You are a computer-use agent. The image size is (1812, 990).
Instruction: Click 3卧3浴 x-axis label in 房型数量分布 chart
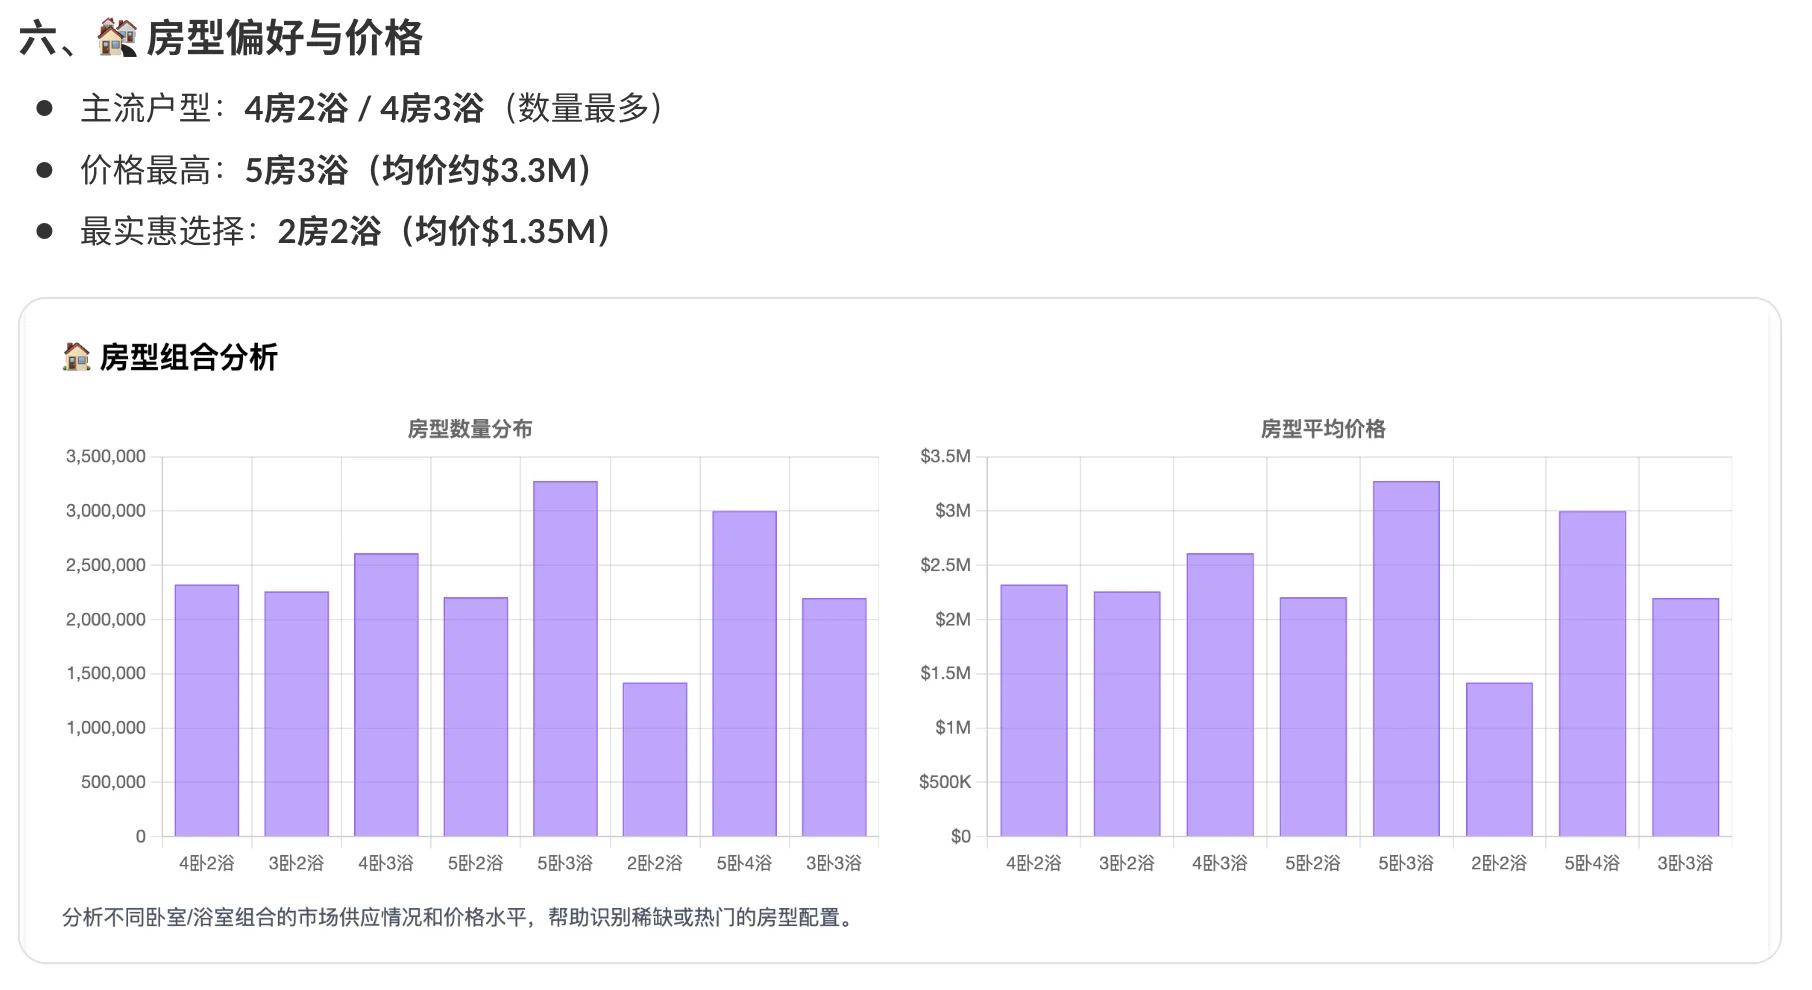tap(834, 863)
